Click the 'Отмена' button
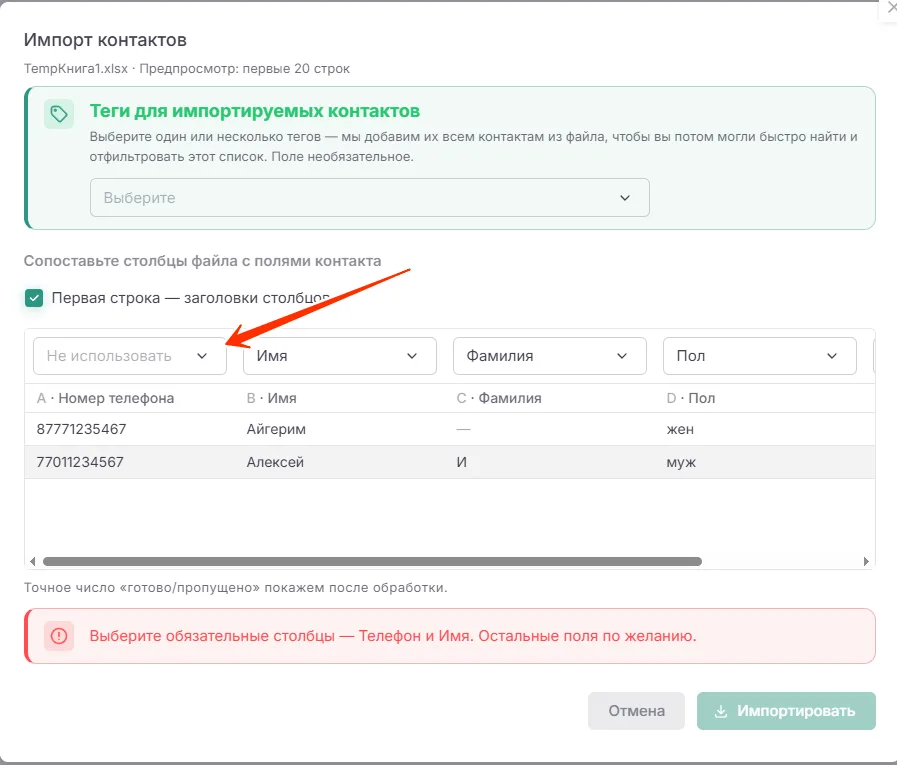Screen dimensions: 897x765 [636, 711]
